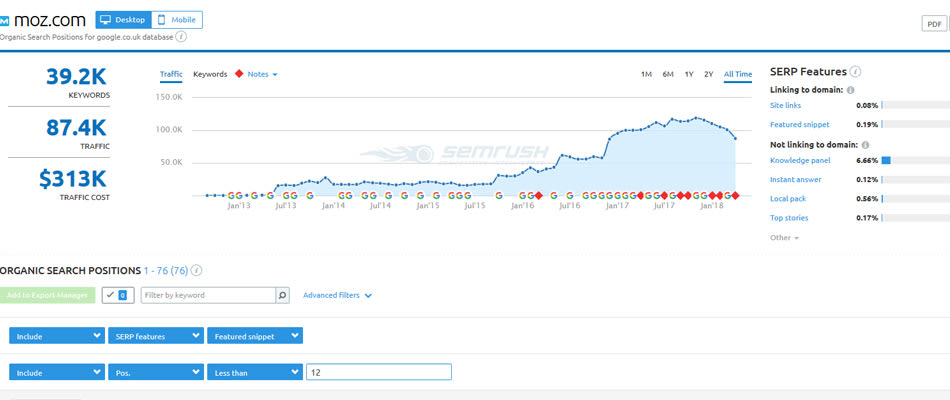Screen dimensions: 950x400
Task: Switch to the Keywords chart tab
Action: tap(210, 74)
